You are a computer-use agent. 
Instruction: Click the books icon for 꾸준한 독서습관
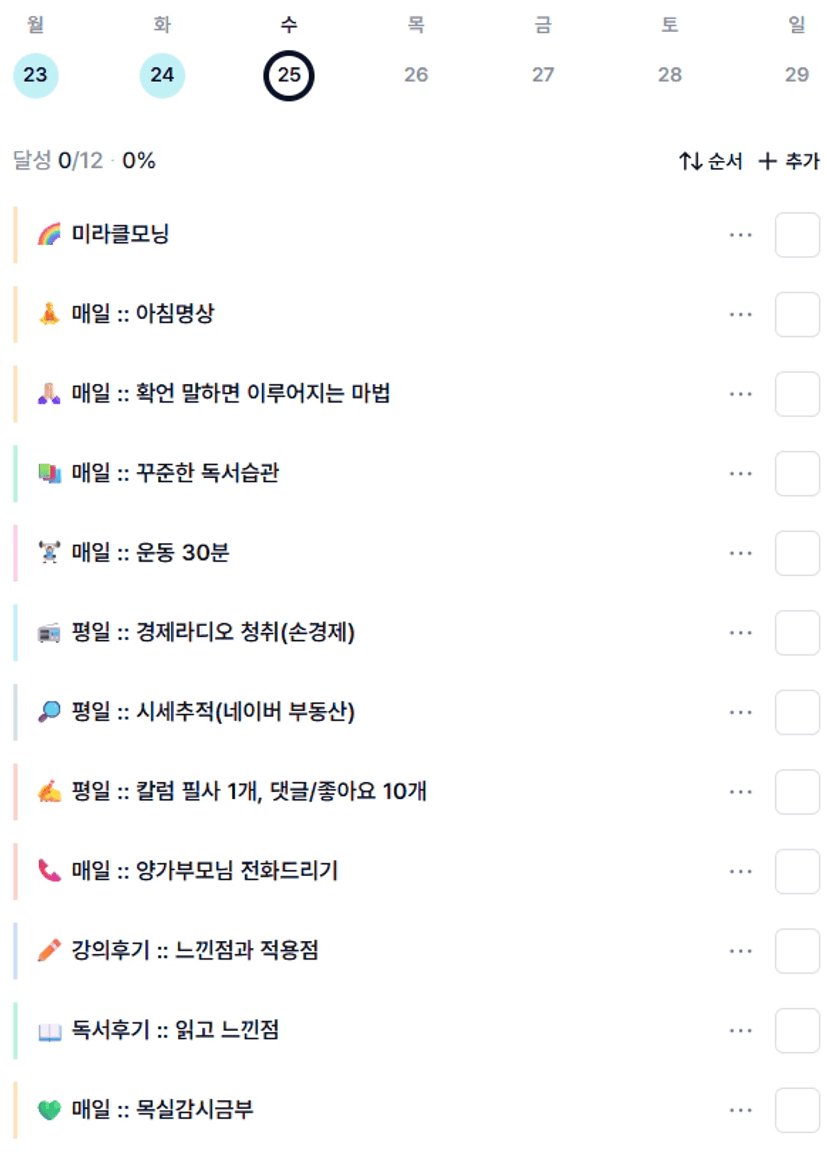[49, 473]
